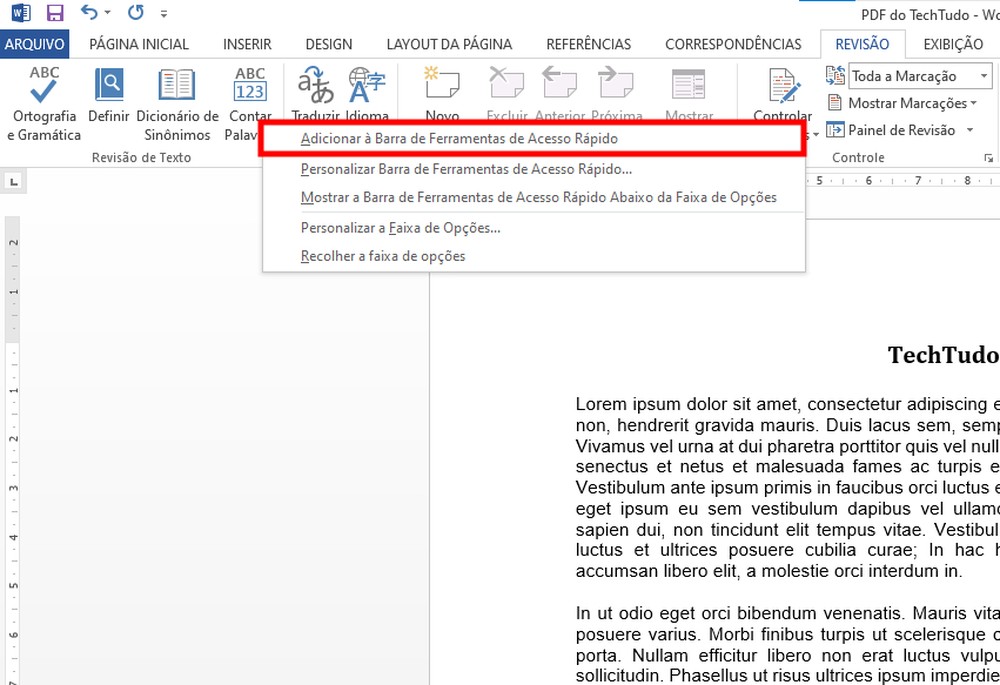Undo last action in quick access toolbar
The image size is (1000, 685).
coord(89,12)
